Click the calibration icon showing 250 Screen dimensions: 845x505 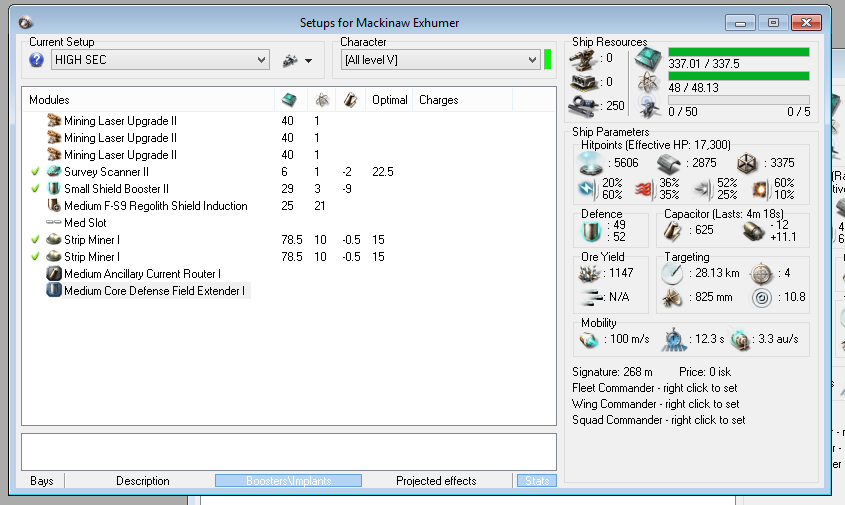584,105
